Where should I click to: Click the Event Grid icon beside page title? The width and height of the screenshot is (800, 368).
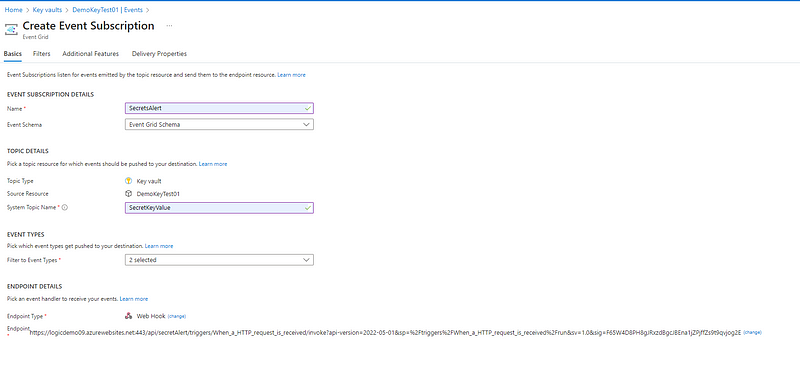11,29
